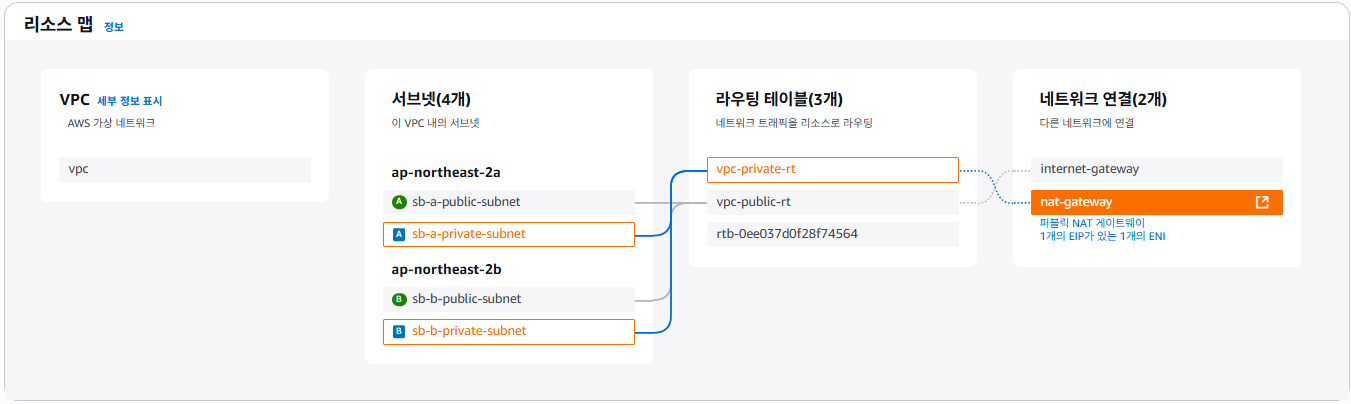
Task: Click blue B badge of sb-b-private-subnet
Action: (399, 331)
